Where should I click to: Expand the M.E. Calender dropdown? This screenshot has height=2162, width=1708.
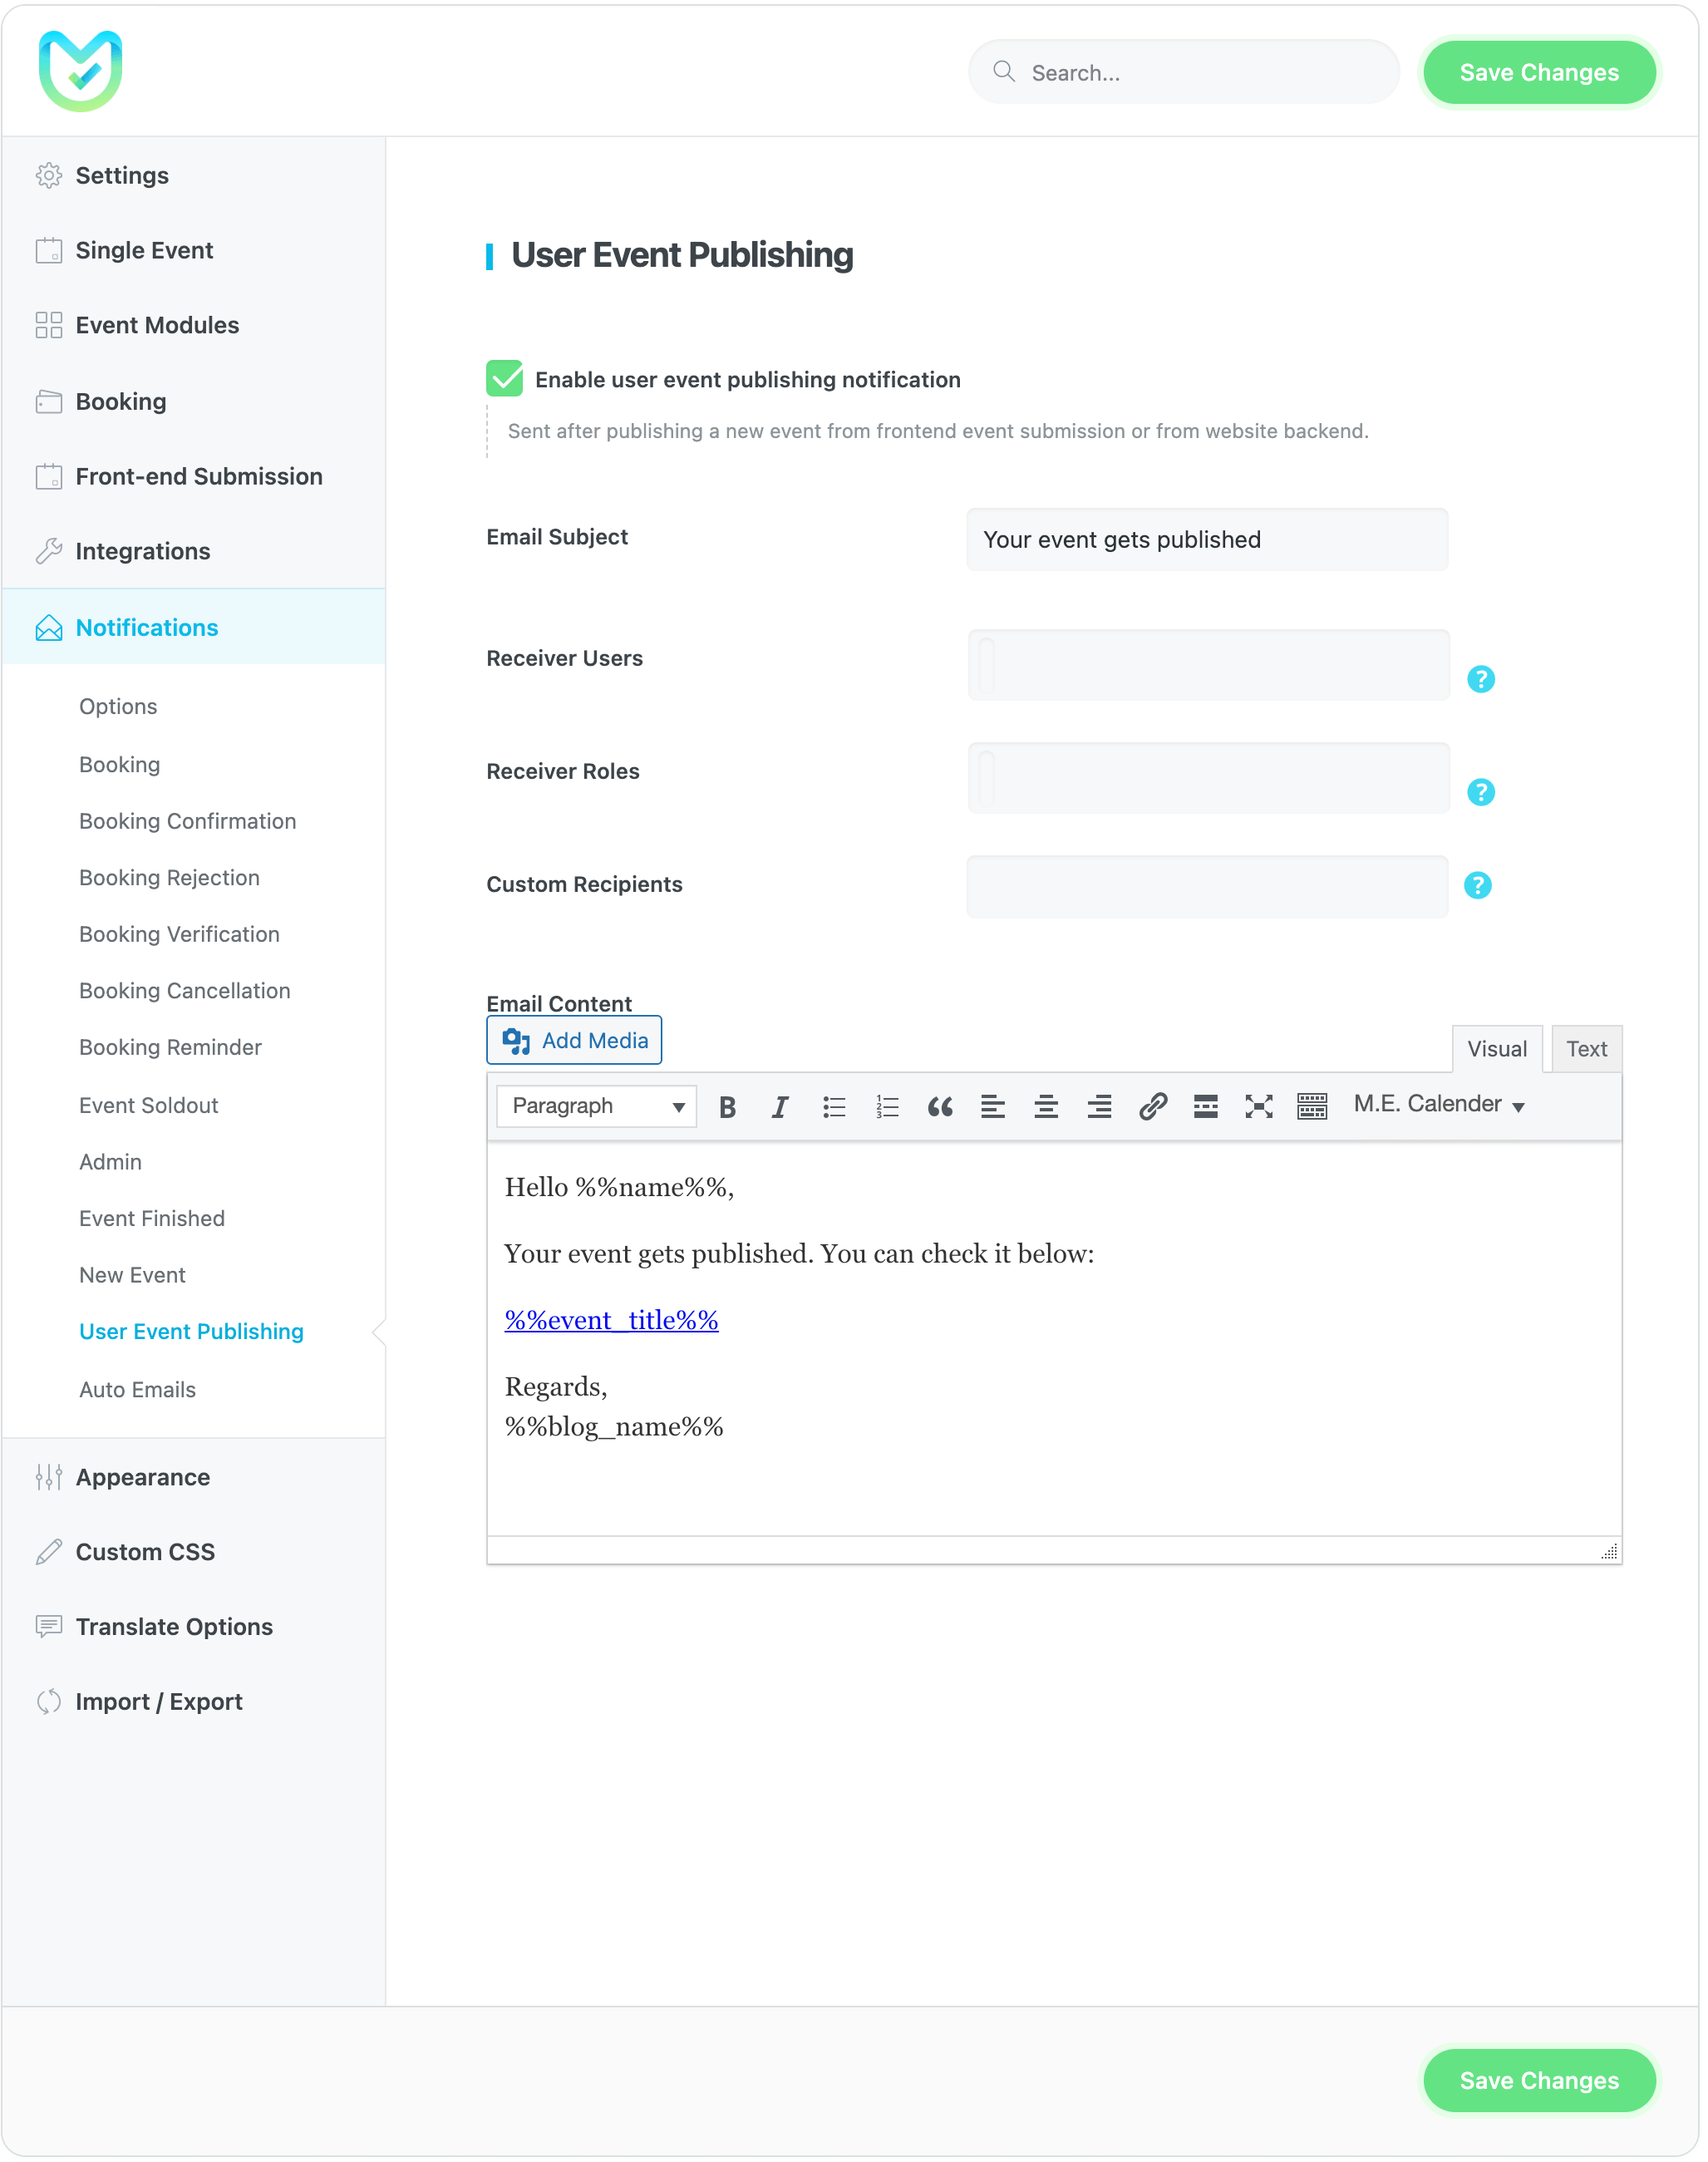point(1437,1104)
